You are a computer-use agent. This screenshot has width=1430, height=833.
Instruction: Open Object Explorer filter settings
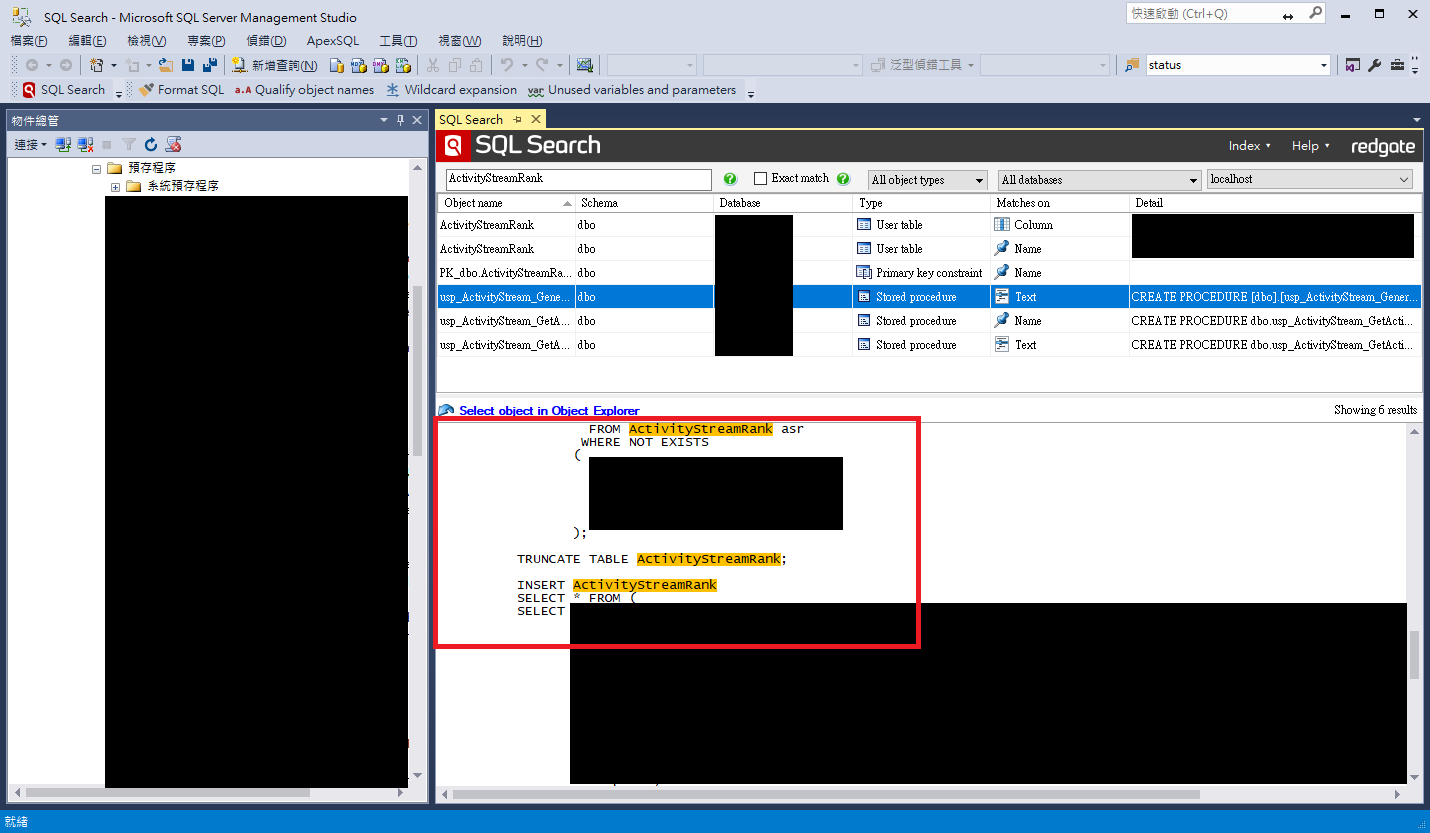(x=128, y=143)
